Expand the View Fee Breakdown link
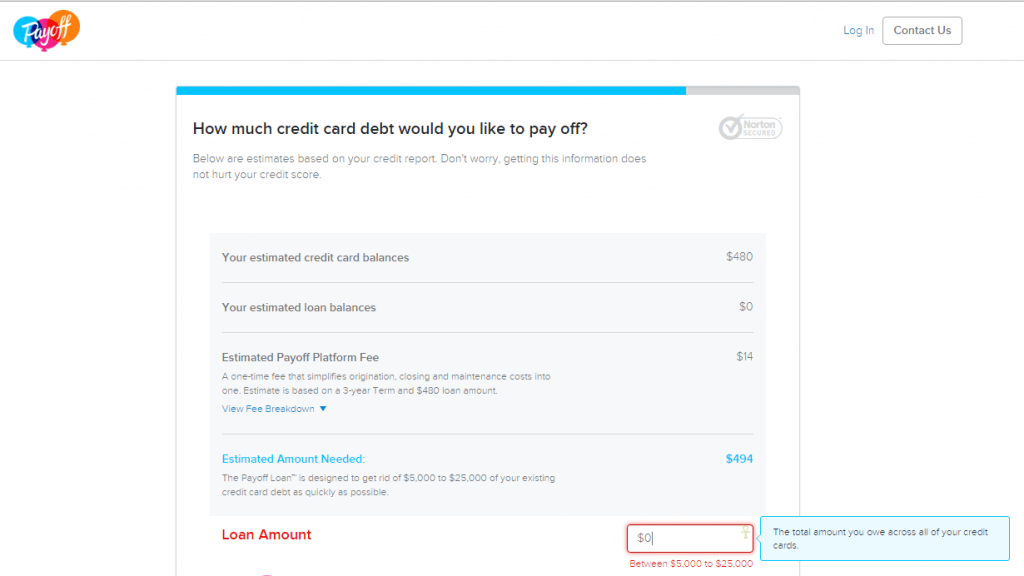The image size is (1024, 576). pos(268,409)
